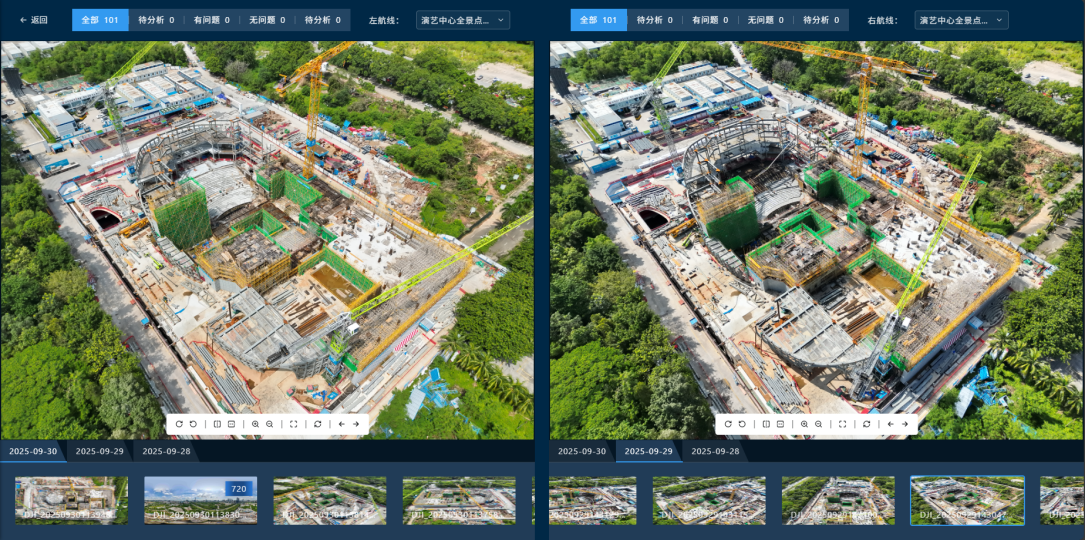Switch left panel to 2025-09-29 date tab
Image resolution: width=1085 pixels, height=540 pixels.
pos(100,452)
